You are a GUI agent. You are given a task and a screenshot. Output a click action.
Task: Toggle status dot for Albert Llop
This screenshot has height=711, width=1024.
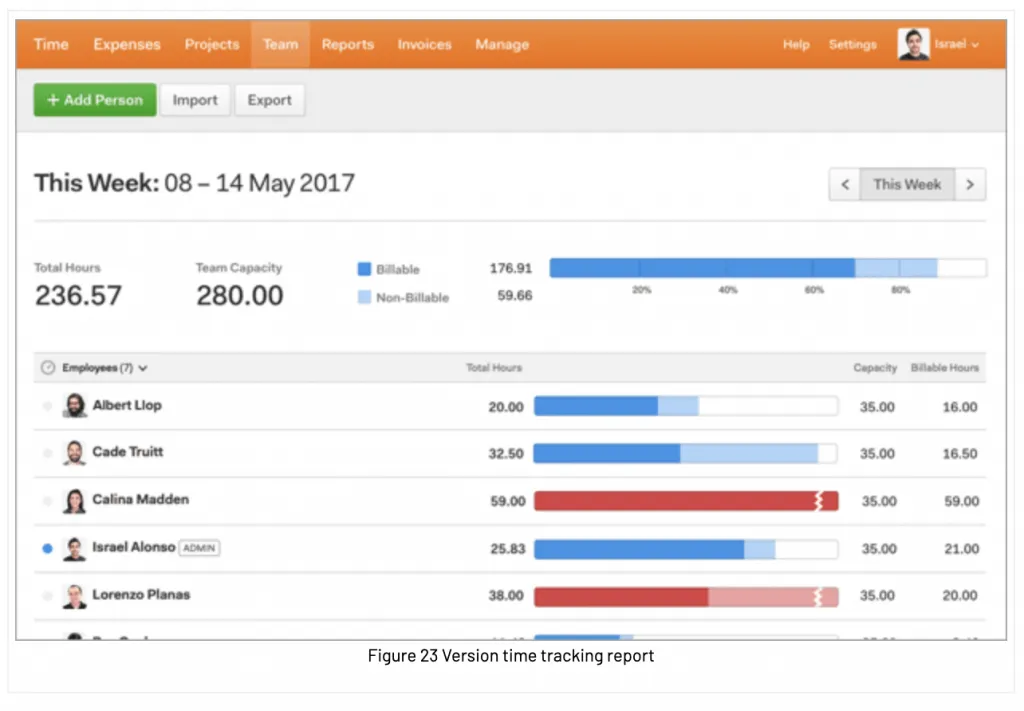tap(47, 406)
